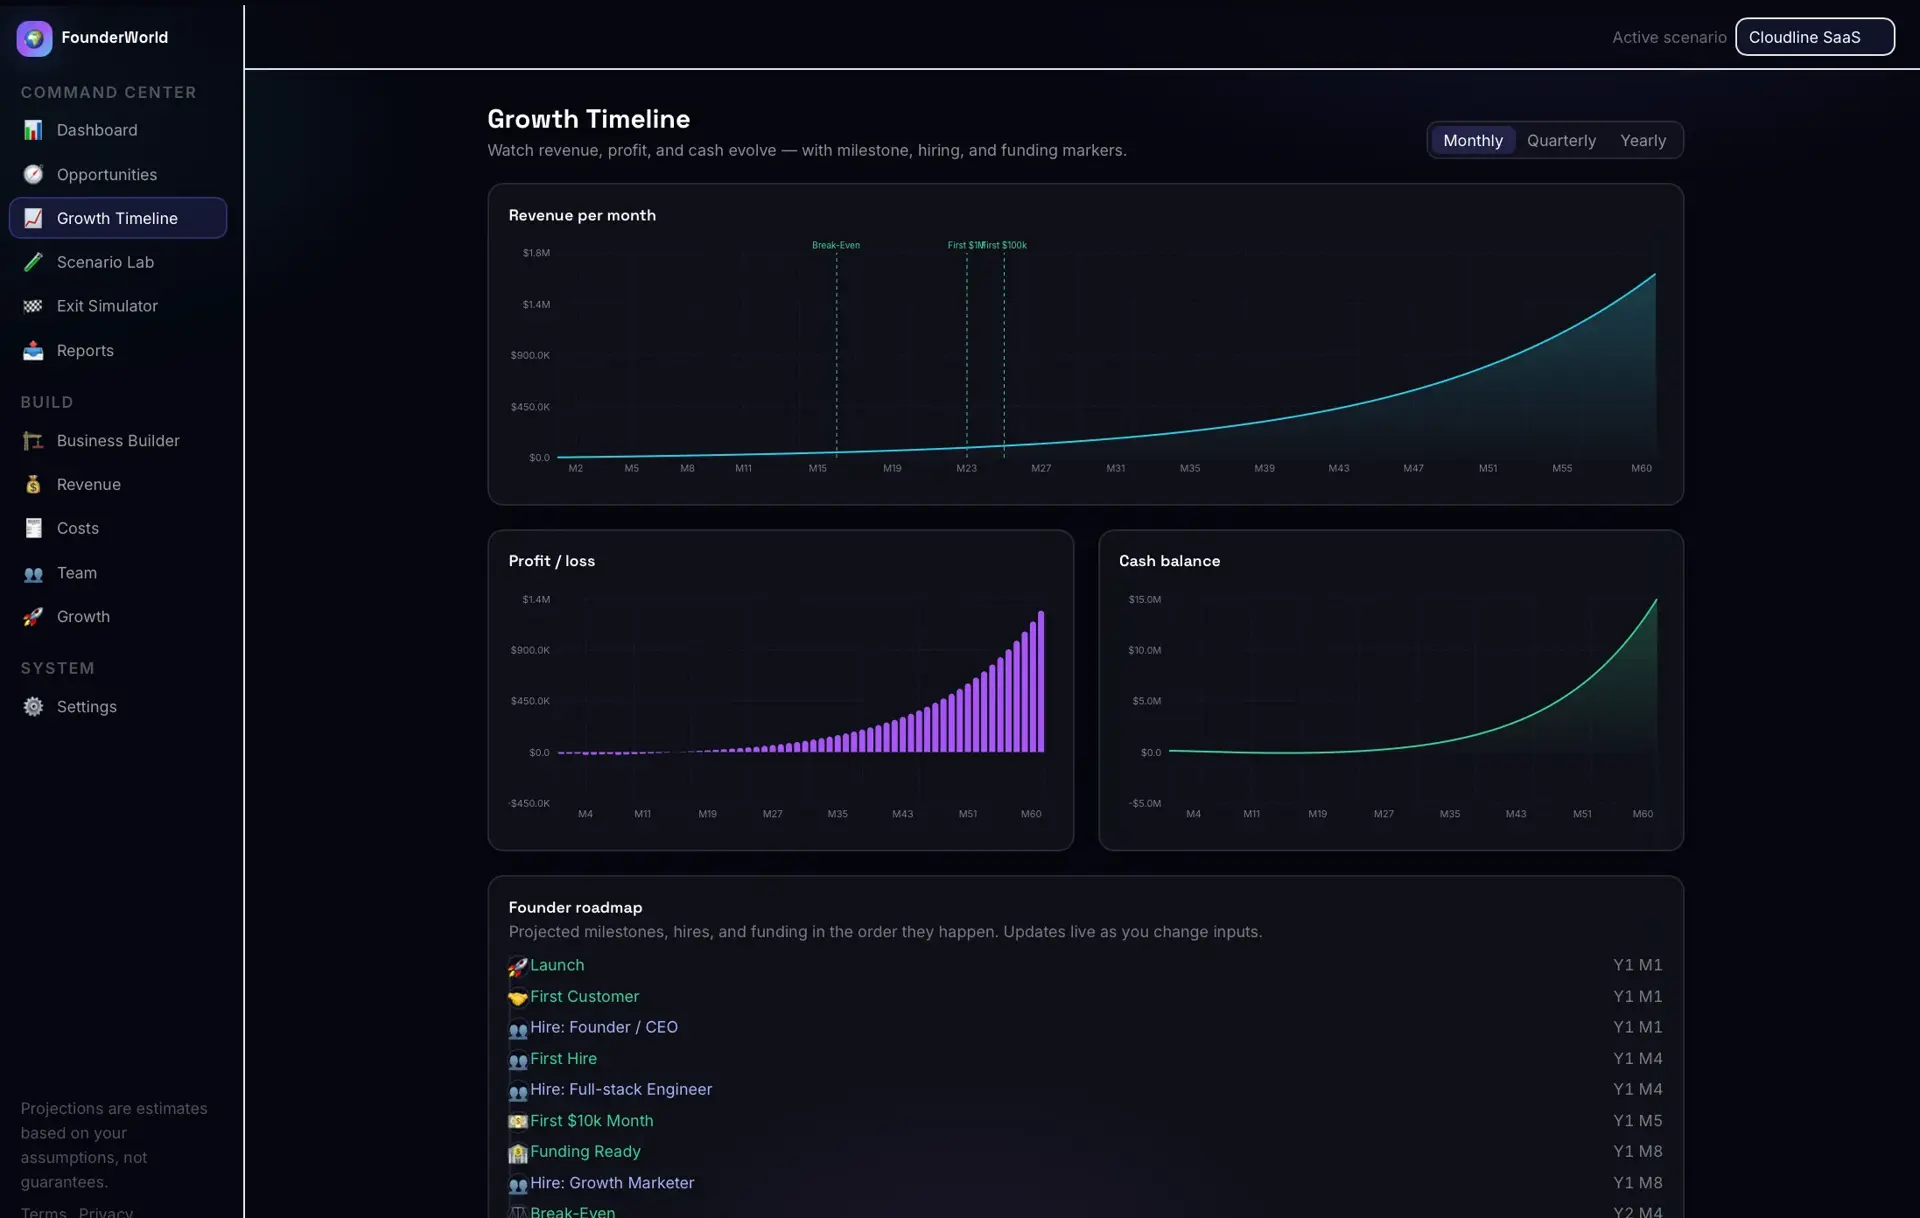
Task: Click the Privacy link in sidebar footer
Action: click(105, 1212)
